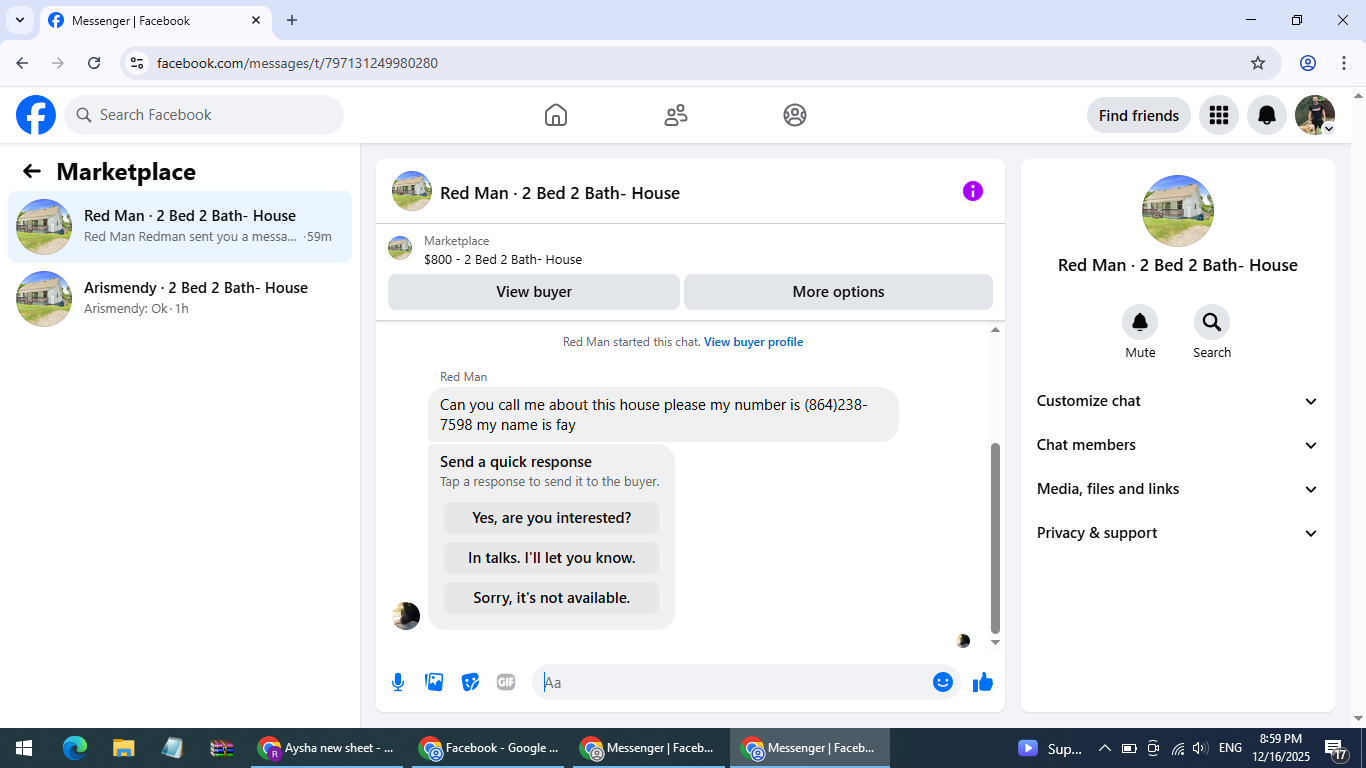Open WinRAR from taskbar

pyautogui.click(x=221, y=748)
